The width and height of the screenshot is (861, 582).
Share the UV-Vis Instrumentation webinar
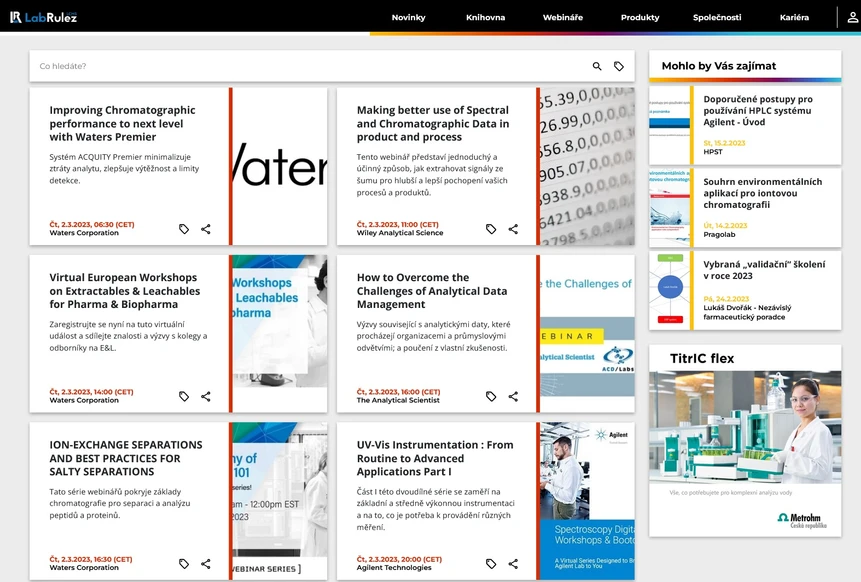(x=513, y=563)
